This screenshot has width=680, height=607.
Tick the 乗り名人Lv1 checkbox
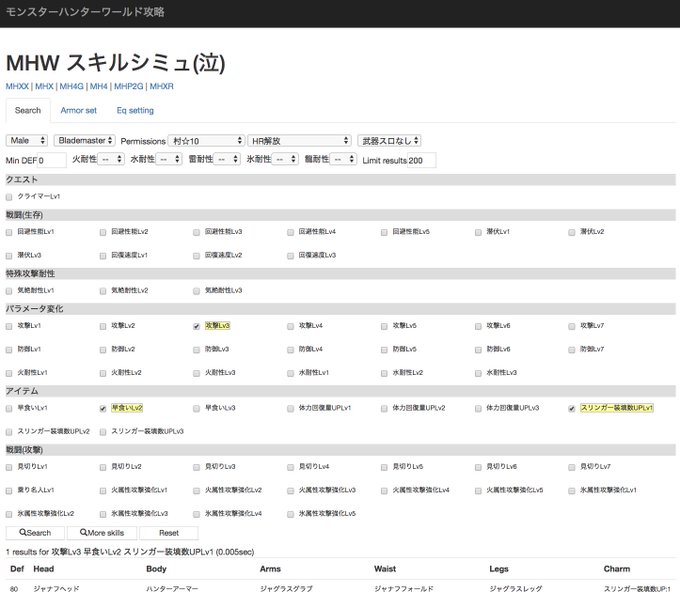9,491
